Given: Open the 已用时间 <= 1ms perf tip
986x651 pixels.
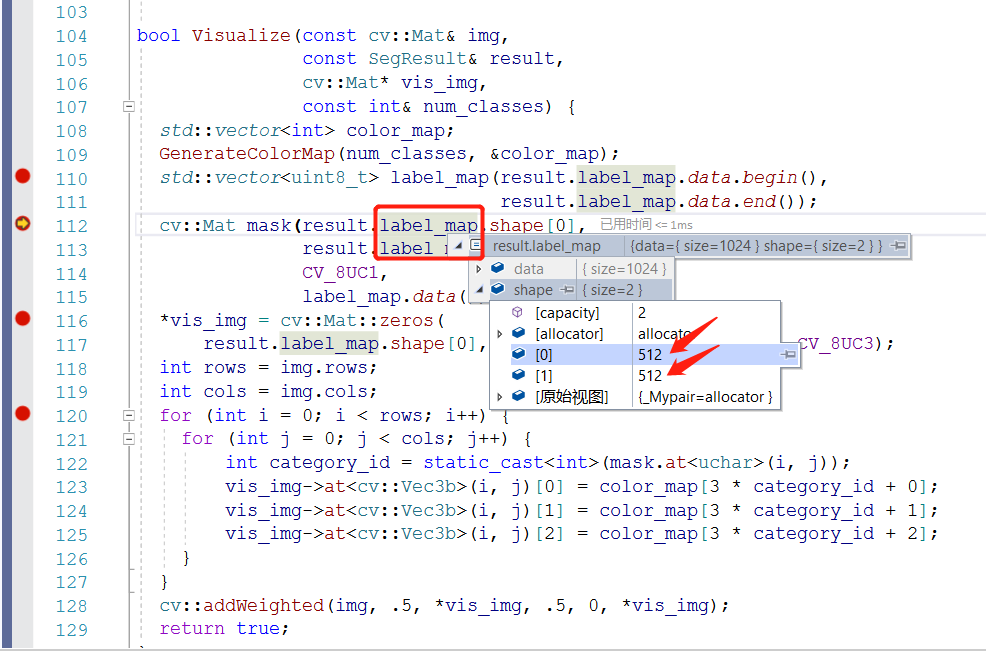Looking at the screenshot, I should pos(646,225).
